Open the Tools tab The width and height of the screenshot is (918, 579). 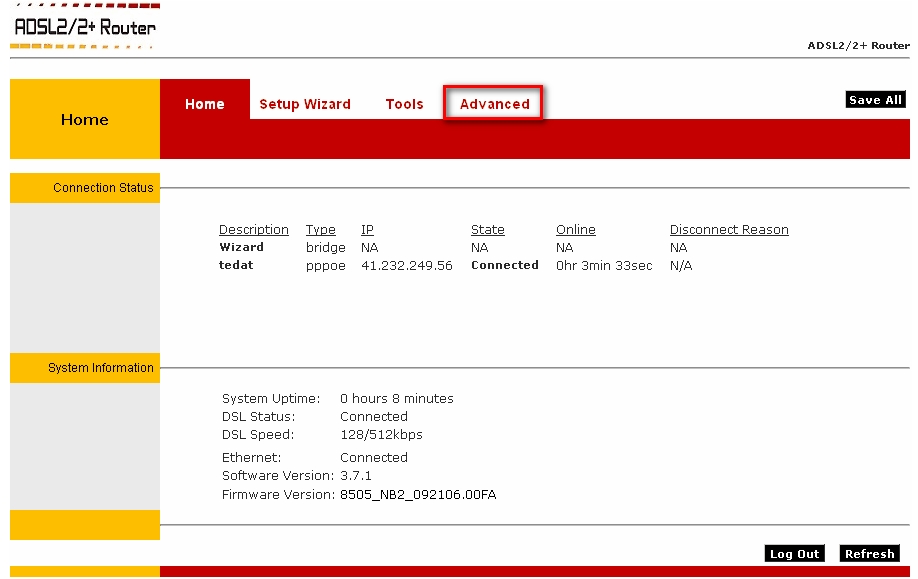[x=404, y=104]
